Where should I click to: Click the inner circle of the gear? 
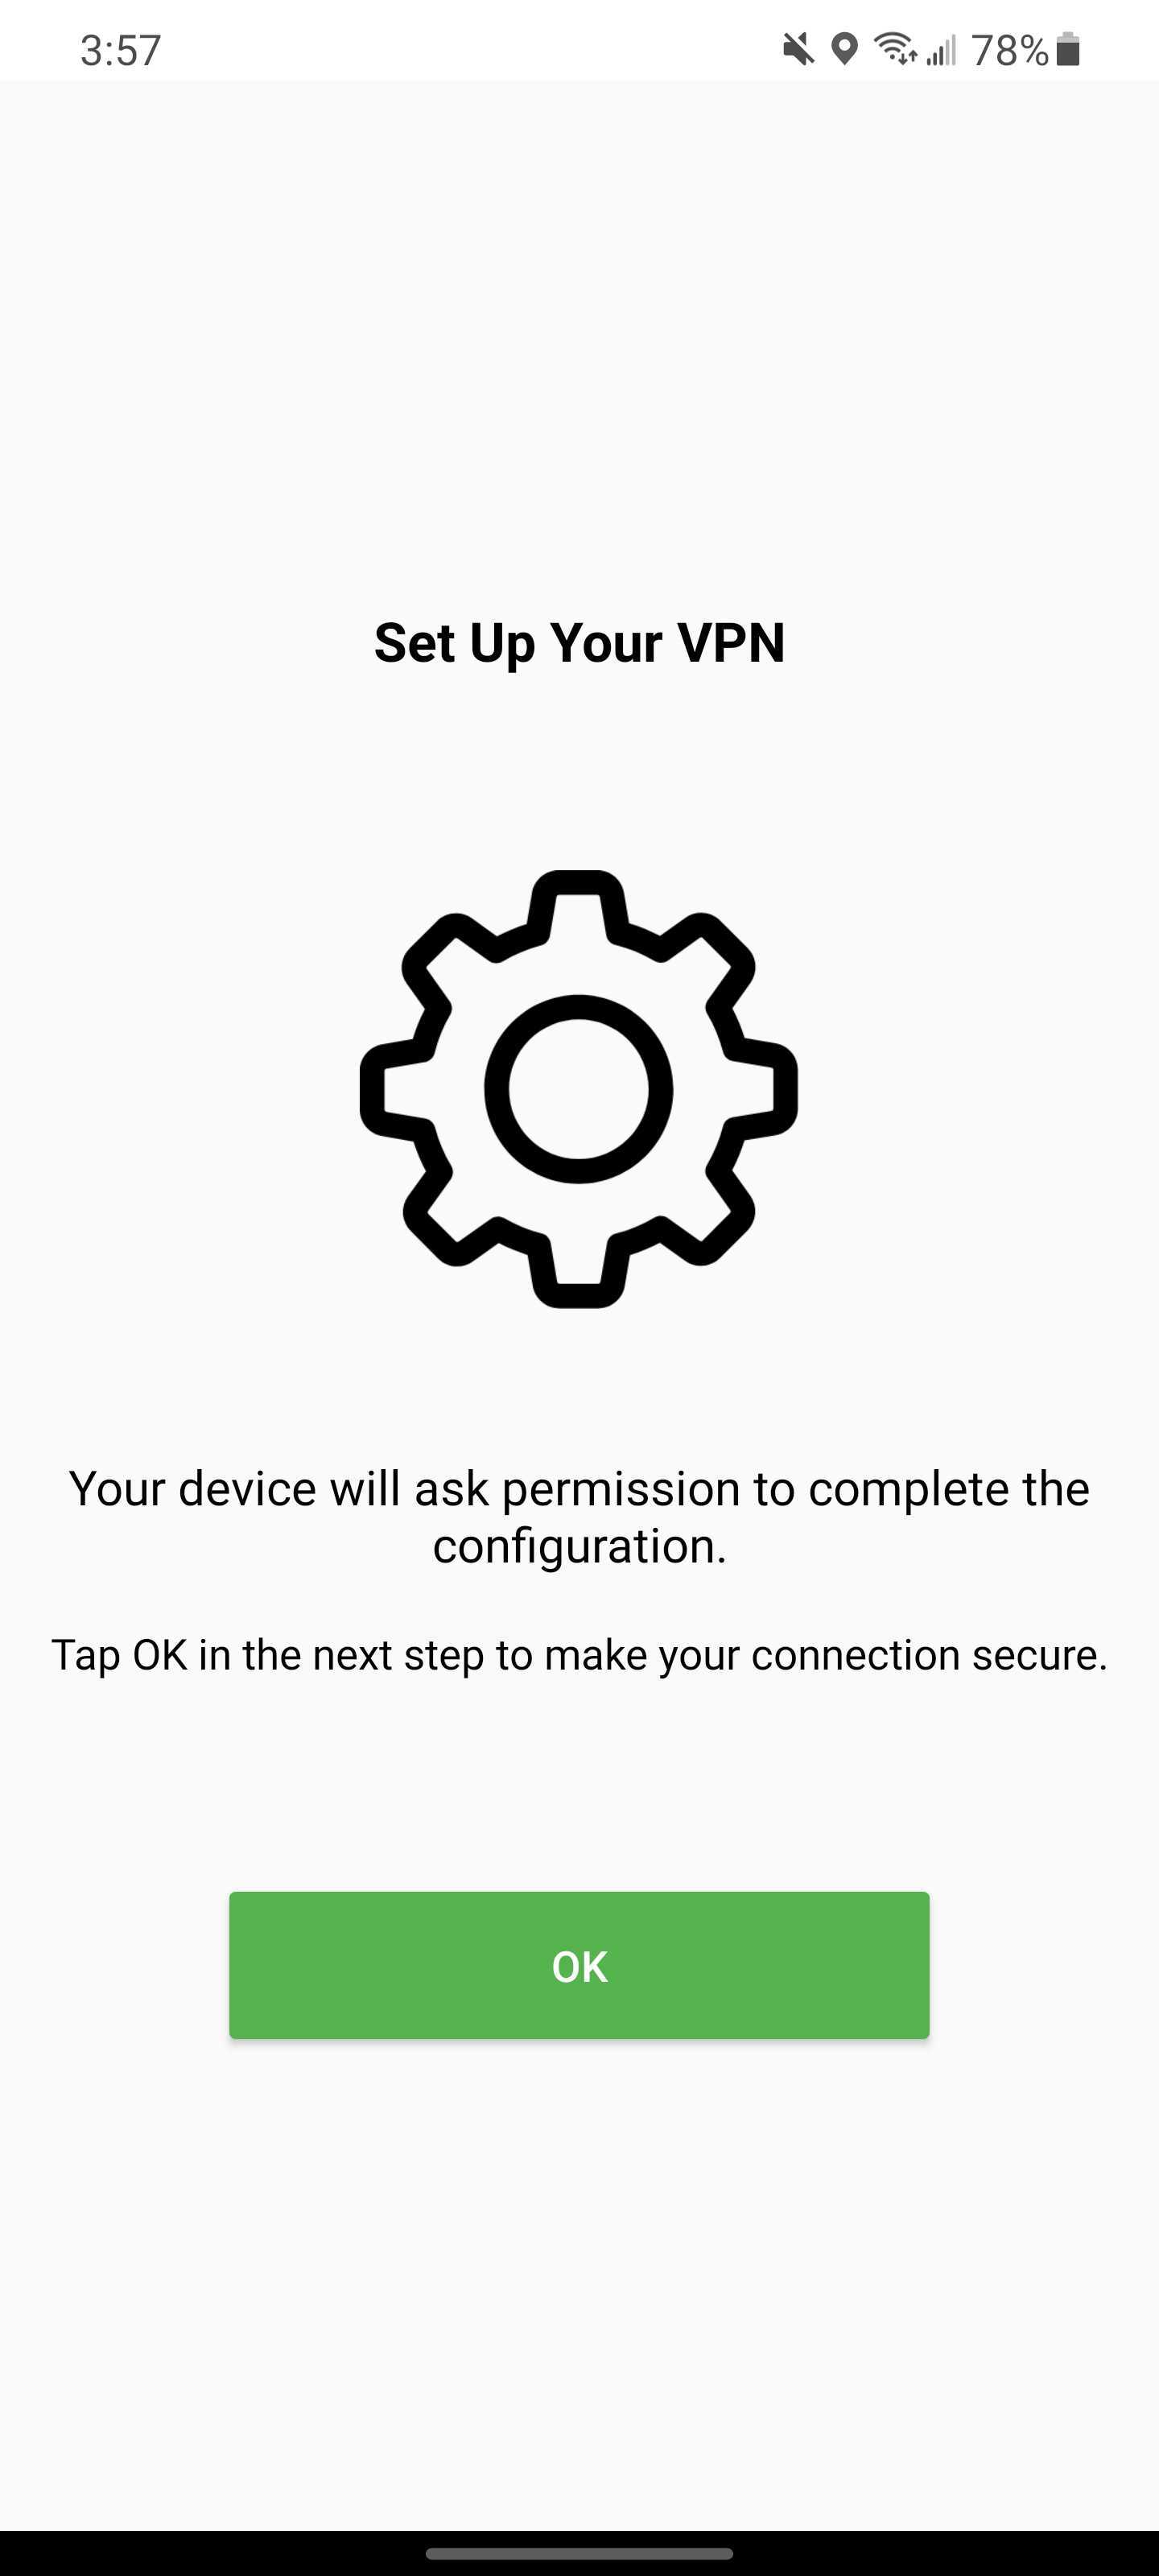pos(579,1089)
